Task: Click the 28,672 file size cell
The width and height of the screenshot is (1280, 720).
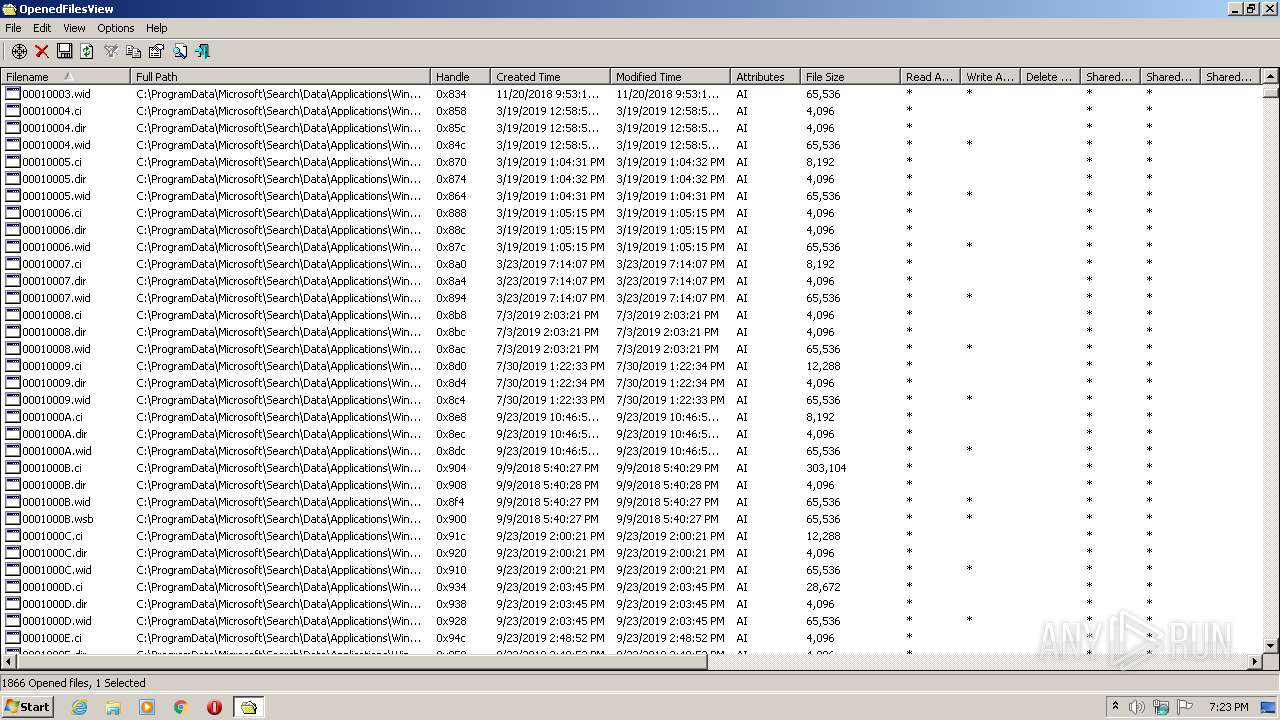Action: tap(823, 587)
